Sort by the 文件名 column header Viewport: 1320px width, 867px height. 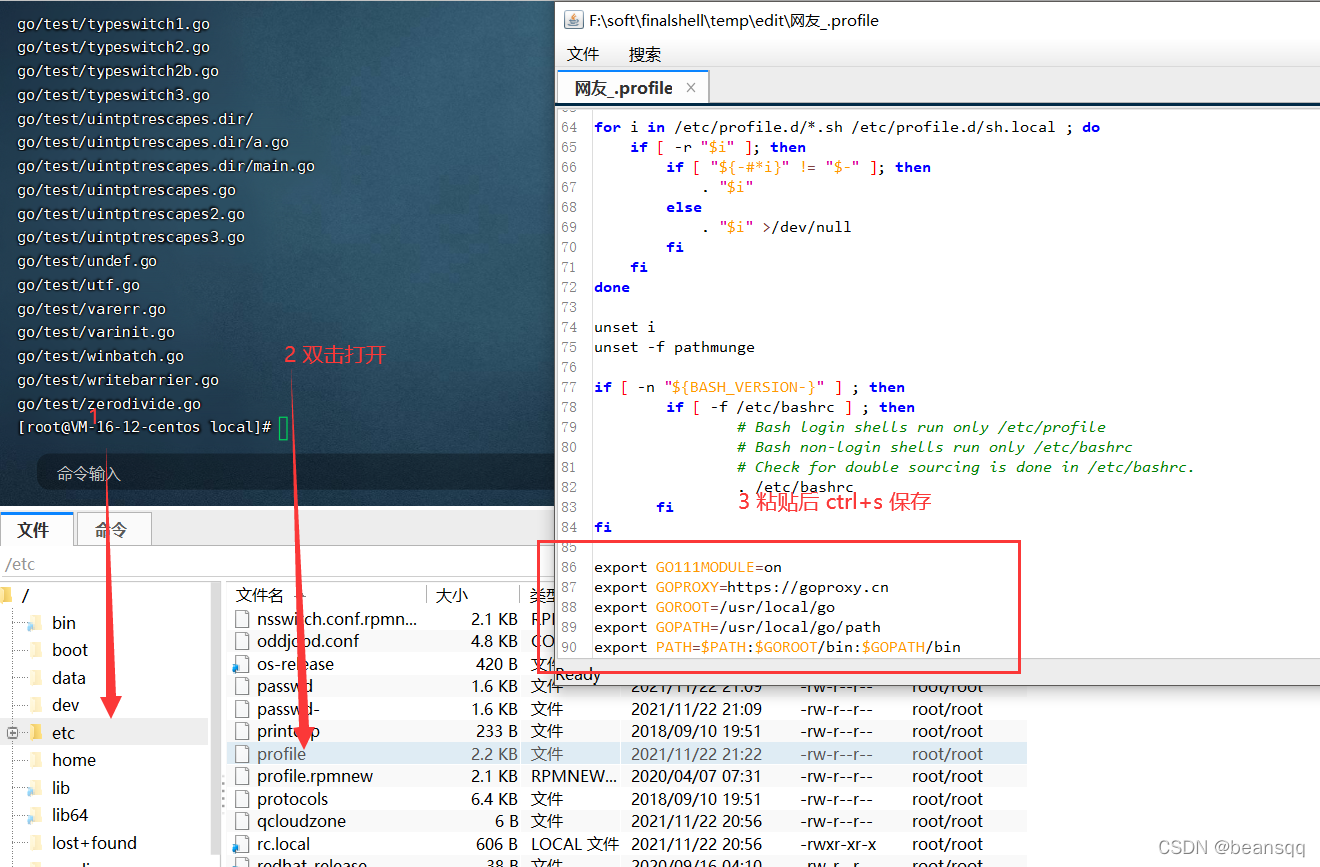tap(326, 595)
